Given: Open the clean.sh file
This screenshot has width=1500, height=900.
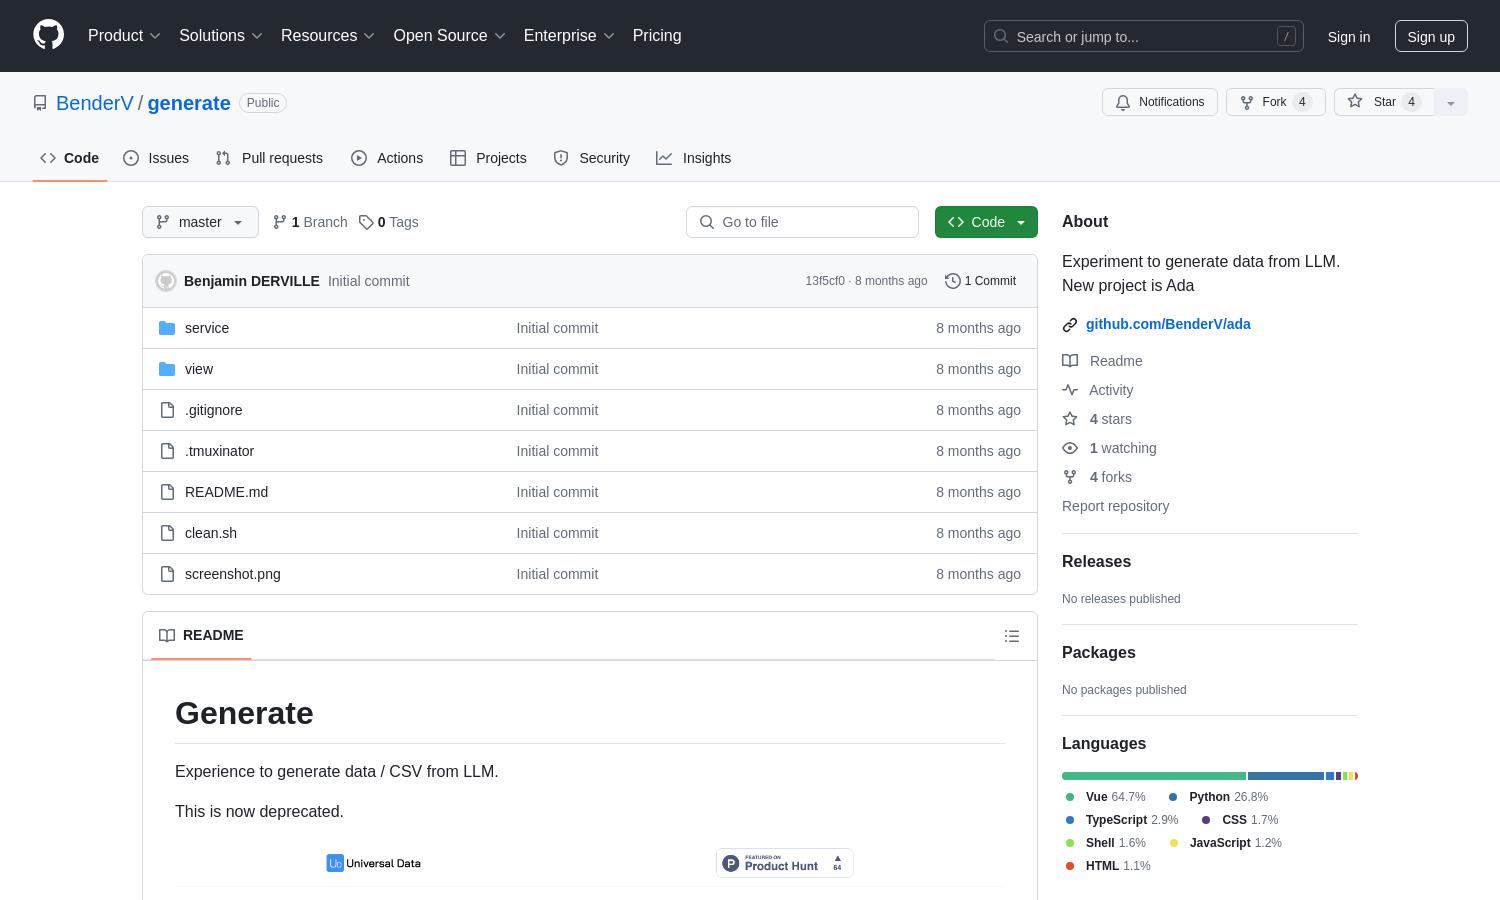Looking at the screenshot, I should click(211, 533).
